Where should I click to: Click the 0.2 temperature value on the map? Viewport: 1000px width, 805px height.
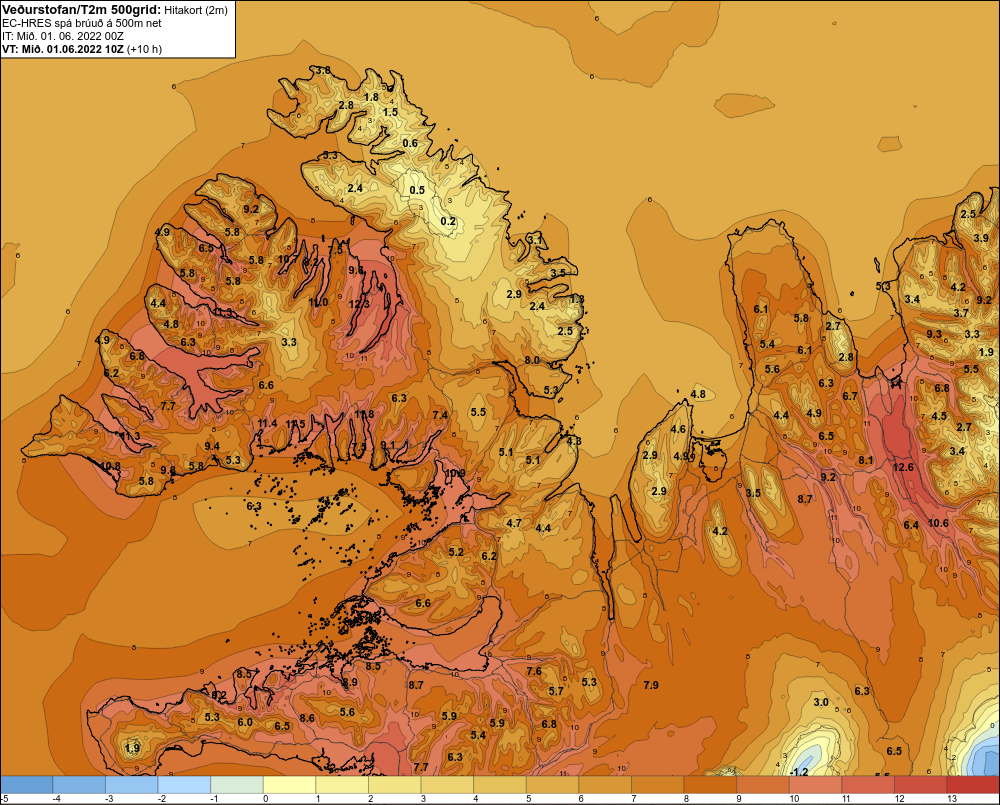(448, 221)
